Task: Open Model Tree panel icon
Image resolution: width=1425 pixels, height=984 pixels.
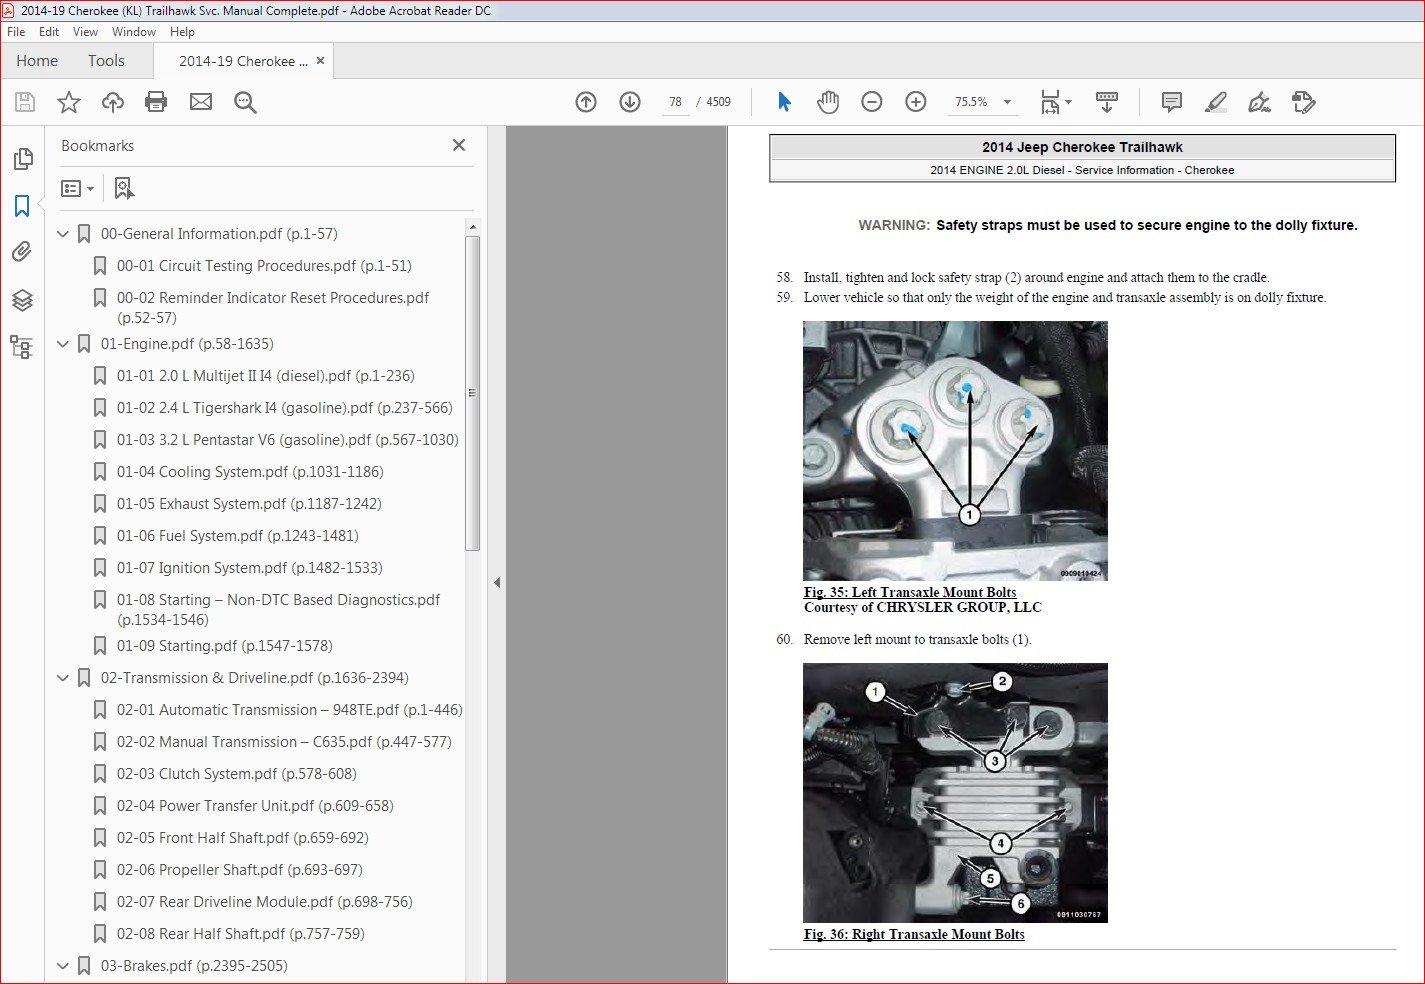Action: point(22,347)
